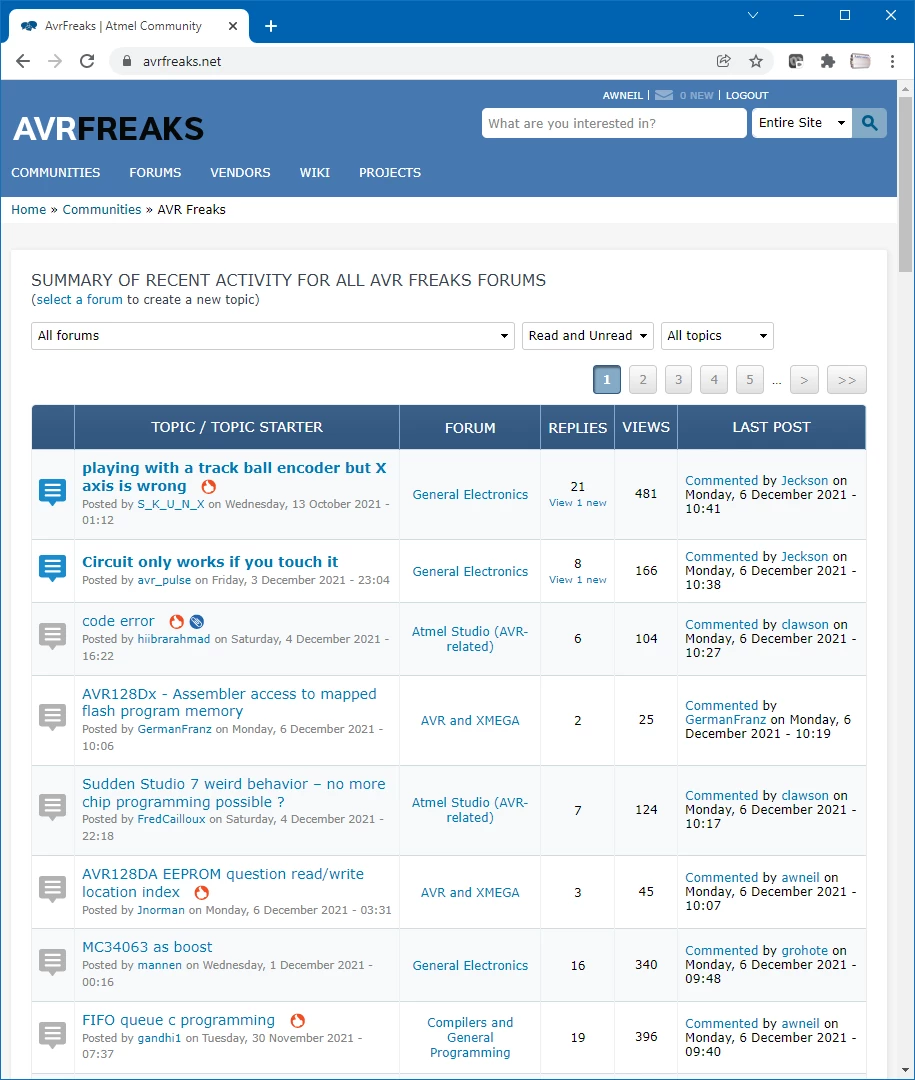The height and width of the screenshot is (1080, 915).
Task: Click topic icon for track ball encoder row
Action: click(53, 492)
